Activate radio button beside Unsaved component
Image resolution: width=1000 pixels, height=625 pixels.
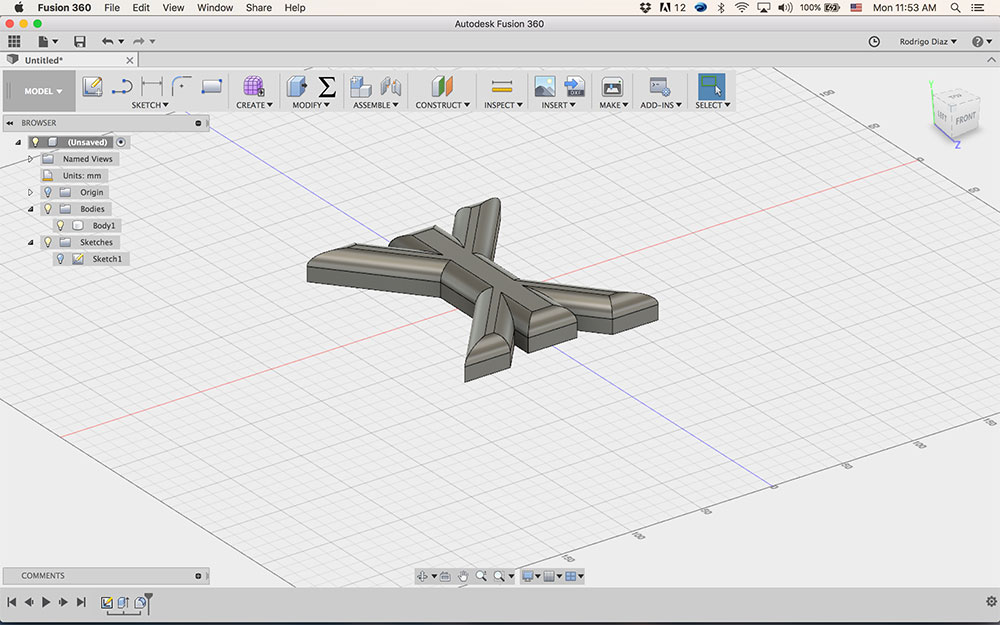(121, 142)
